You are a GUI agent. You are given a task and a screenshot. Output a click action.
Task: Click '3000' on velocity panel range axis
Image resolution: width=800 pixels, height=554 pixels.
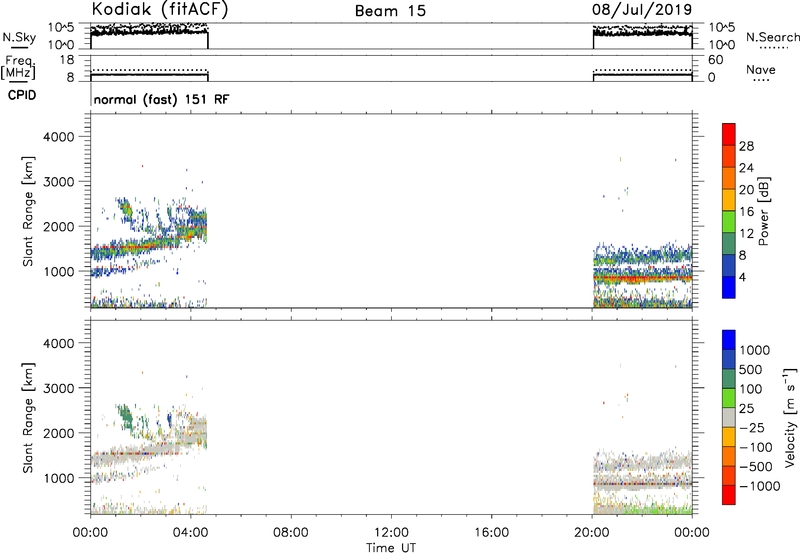(58, 388)
